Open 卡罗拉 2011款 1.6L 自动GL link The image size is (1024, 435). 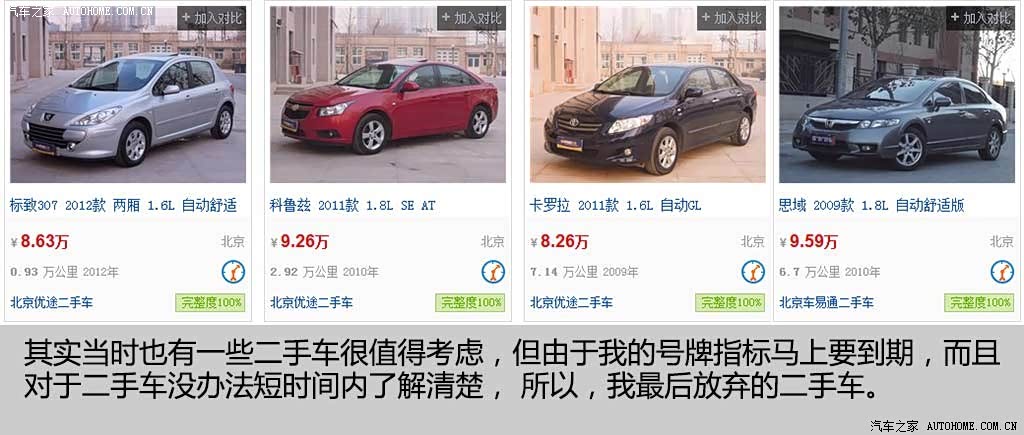pos(615,206)
